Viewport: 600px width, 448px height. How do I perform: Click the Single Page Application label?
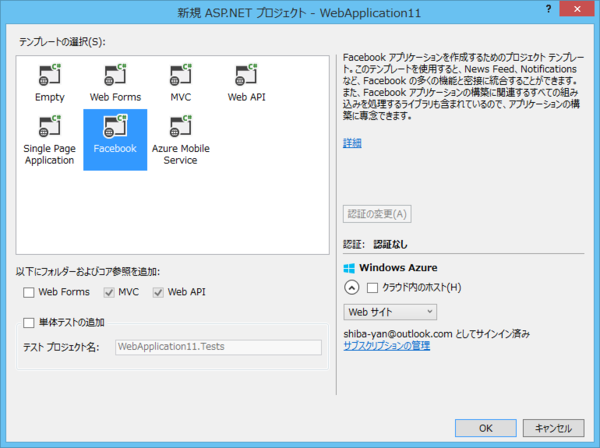point(50,154)
